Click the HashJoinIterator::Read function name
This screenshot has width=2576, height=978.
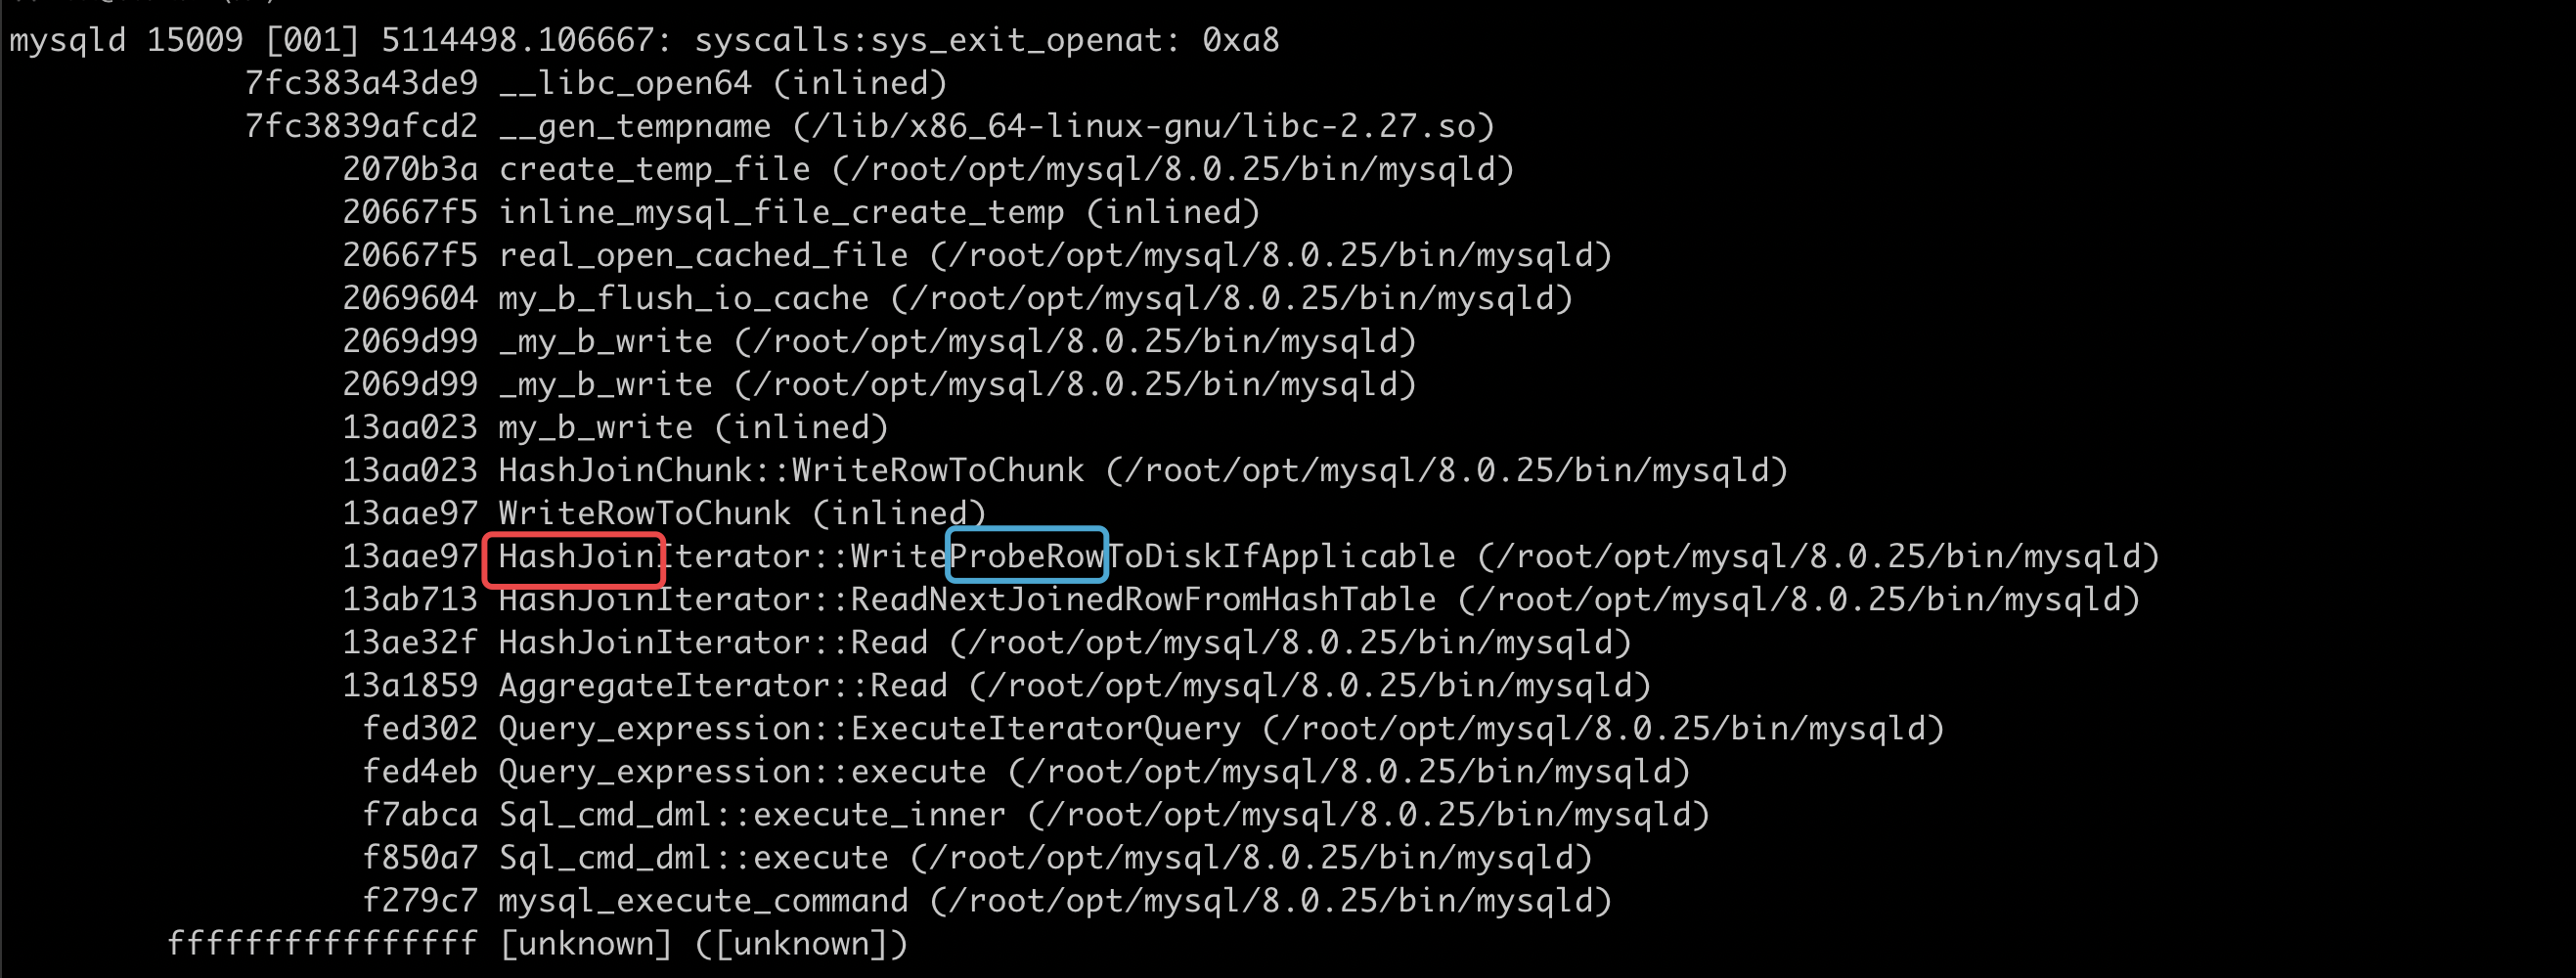pyautogui.click(x=713, y=643)
